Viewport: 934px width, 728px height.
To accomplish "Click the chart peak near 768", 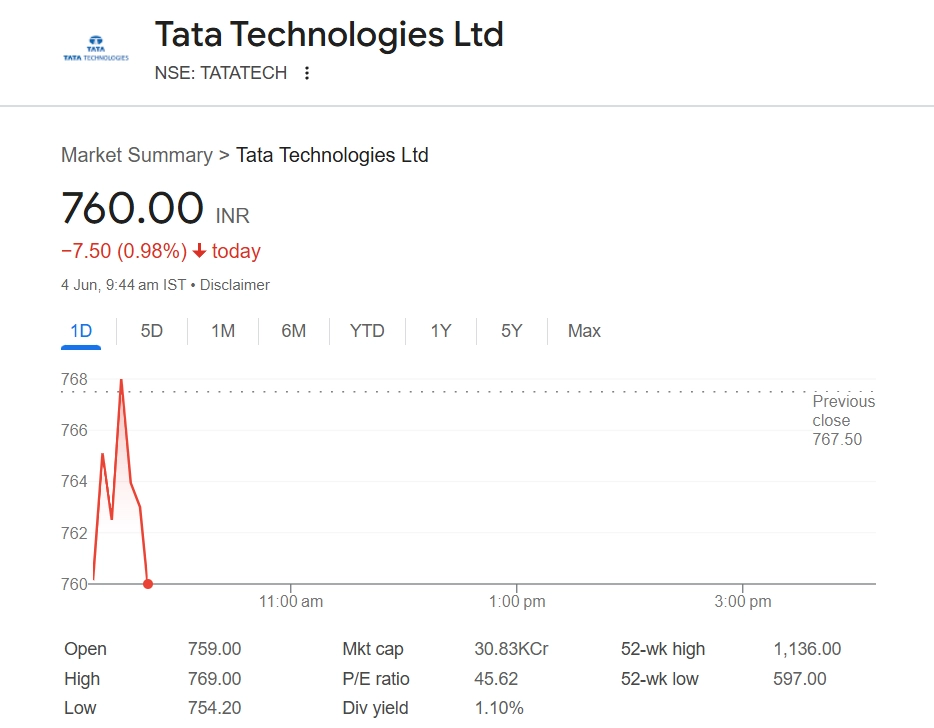I will click(x=121, y=381).
